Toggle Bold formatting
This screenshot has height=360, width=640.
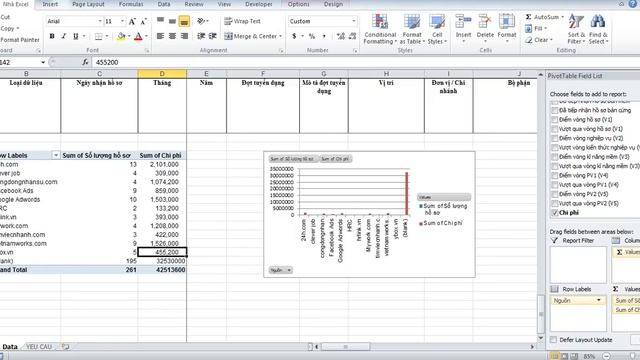52,36
